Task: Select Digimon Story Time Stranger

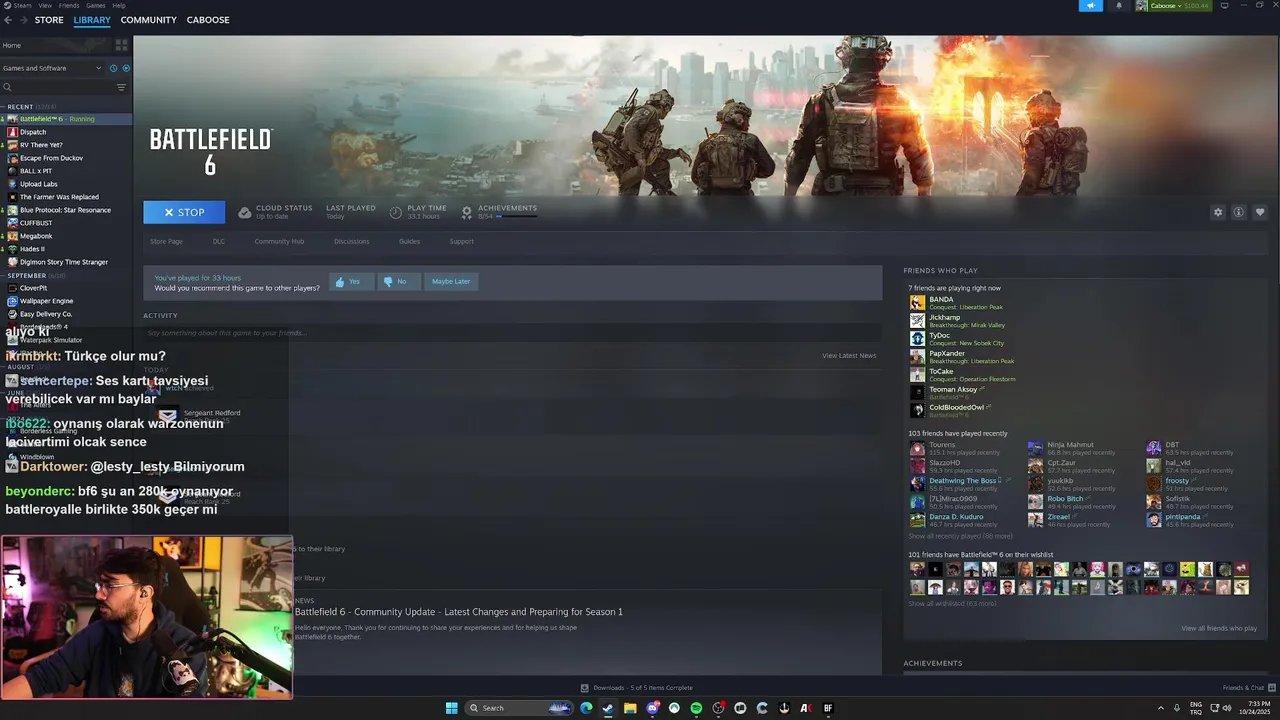Action: click(x=66, y=262)
